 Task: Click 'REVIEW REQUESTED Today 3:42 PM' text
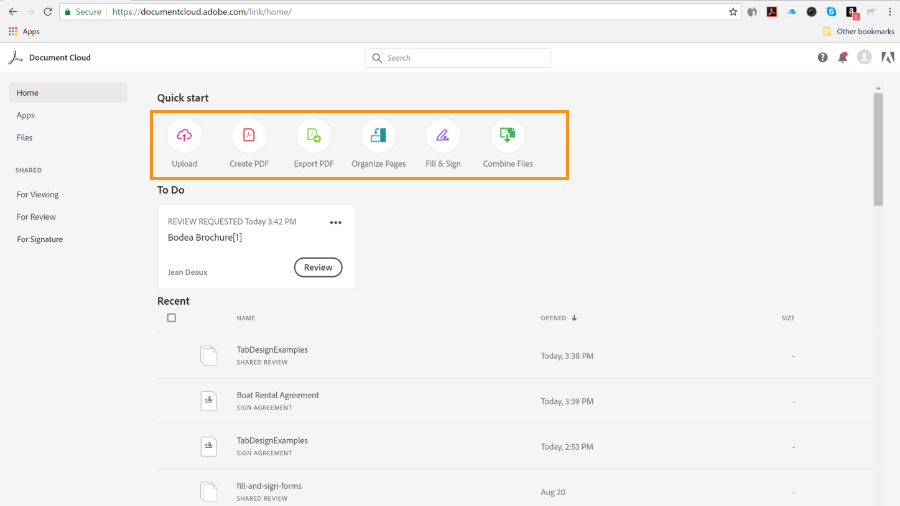coord(232,221)
